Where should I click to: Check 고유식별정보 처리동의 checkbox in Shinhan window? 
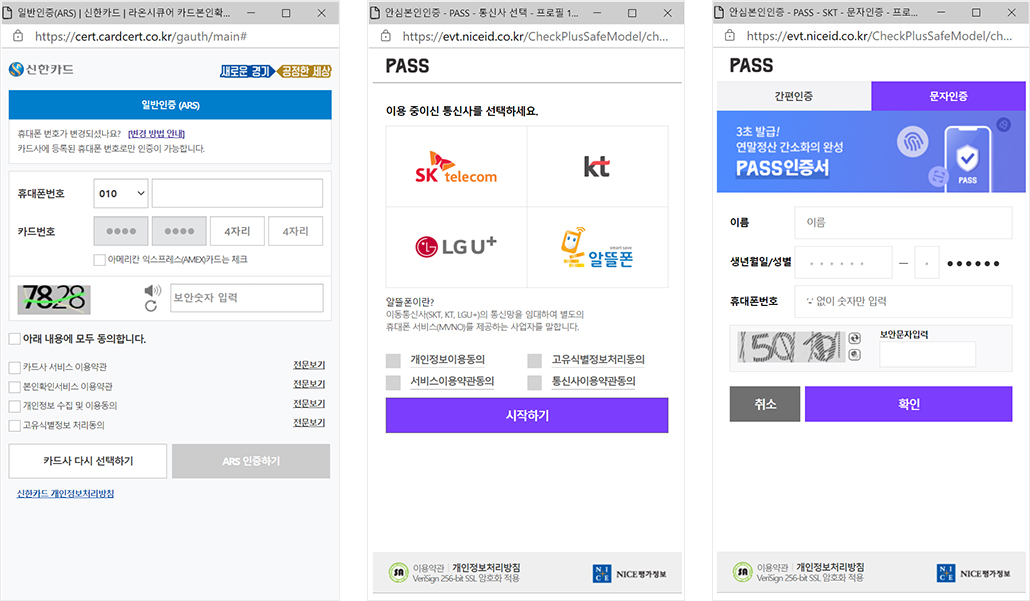(x=14, y=426)
